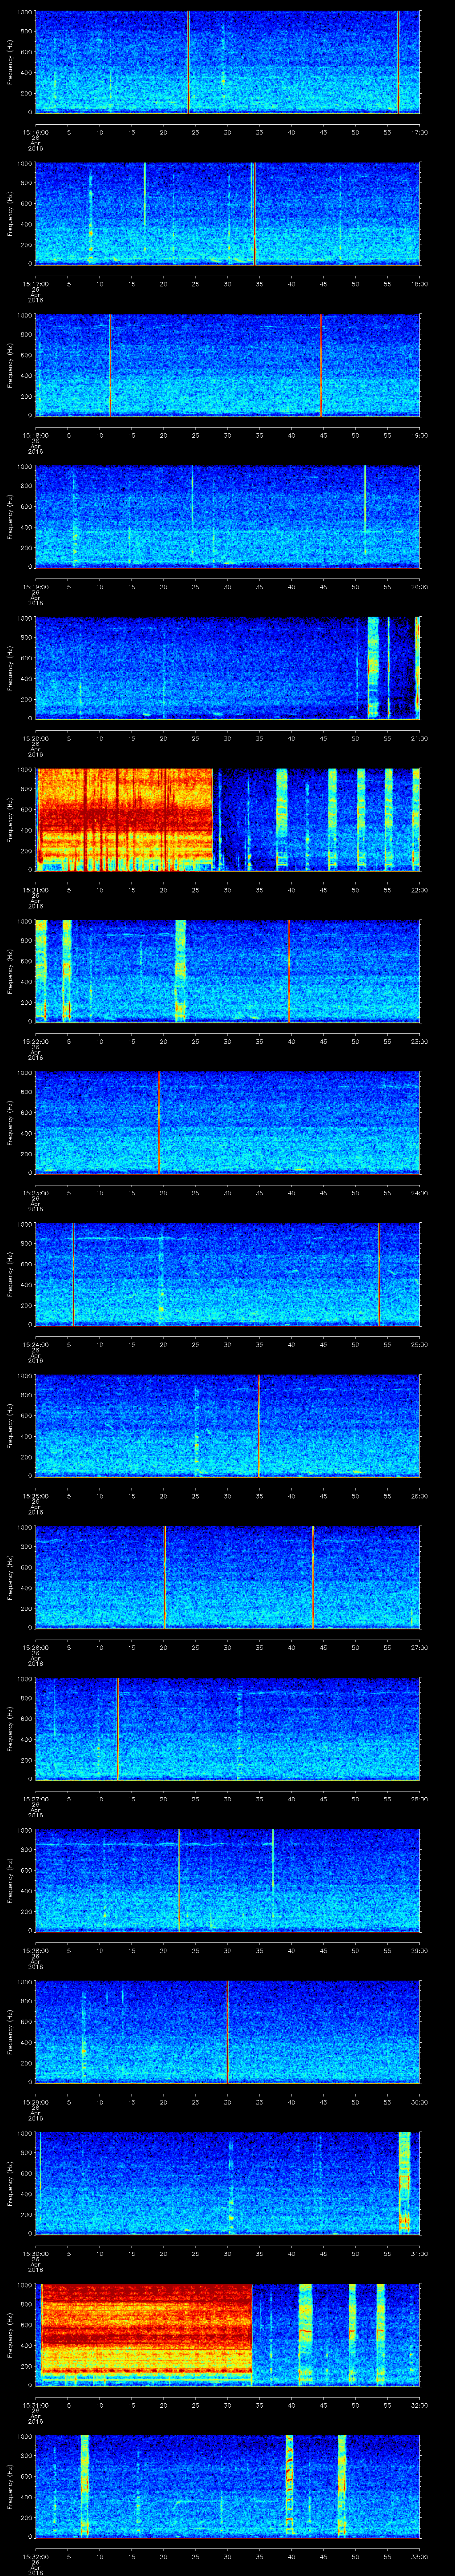Click spike near 53 s in 15:24:00 panel
Image resolution: width=455 pixels, height=2576 pixels.
click(x=379, y=1273)
